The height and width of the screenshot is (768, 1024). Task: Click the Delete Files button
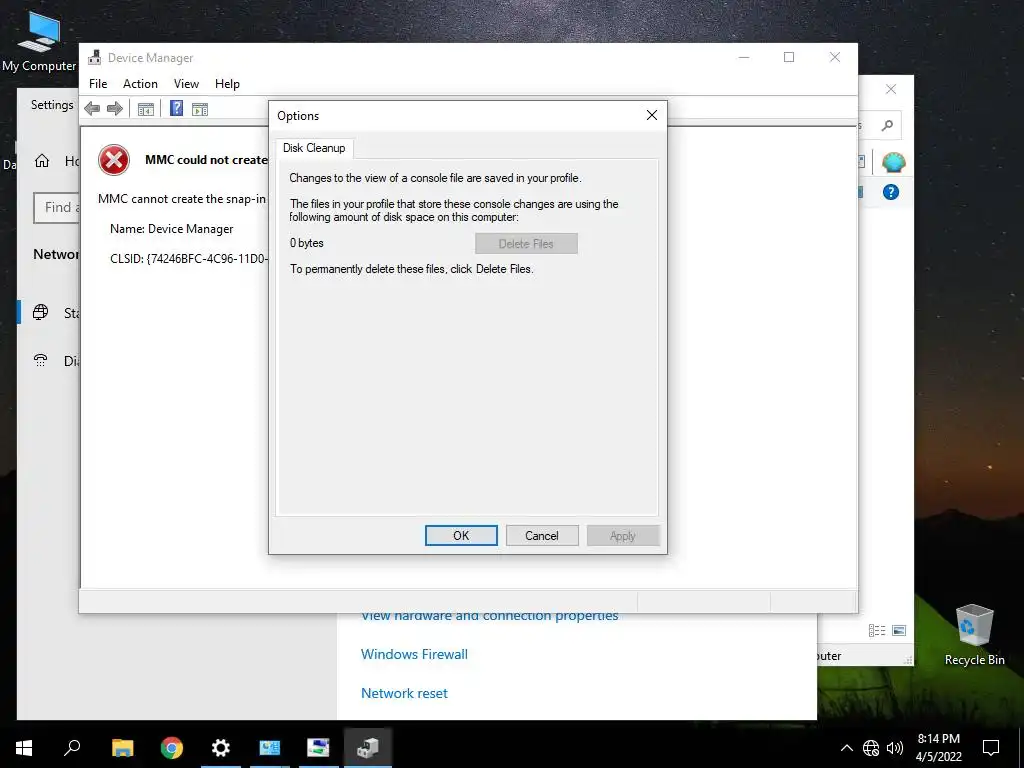click(526, 244)
